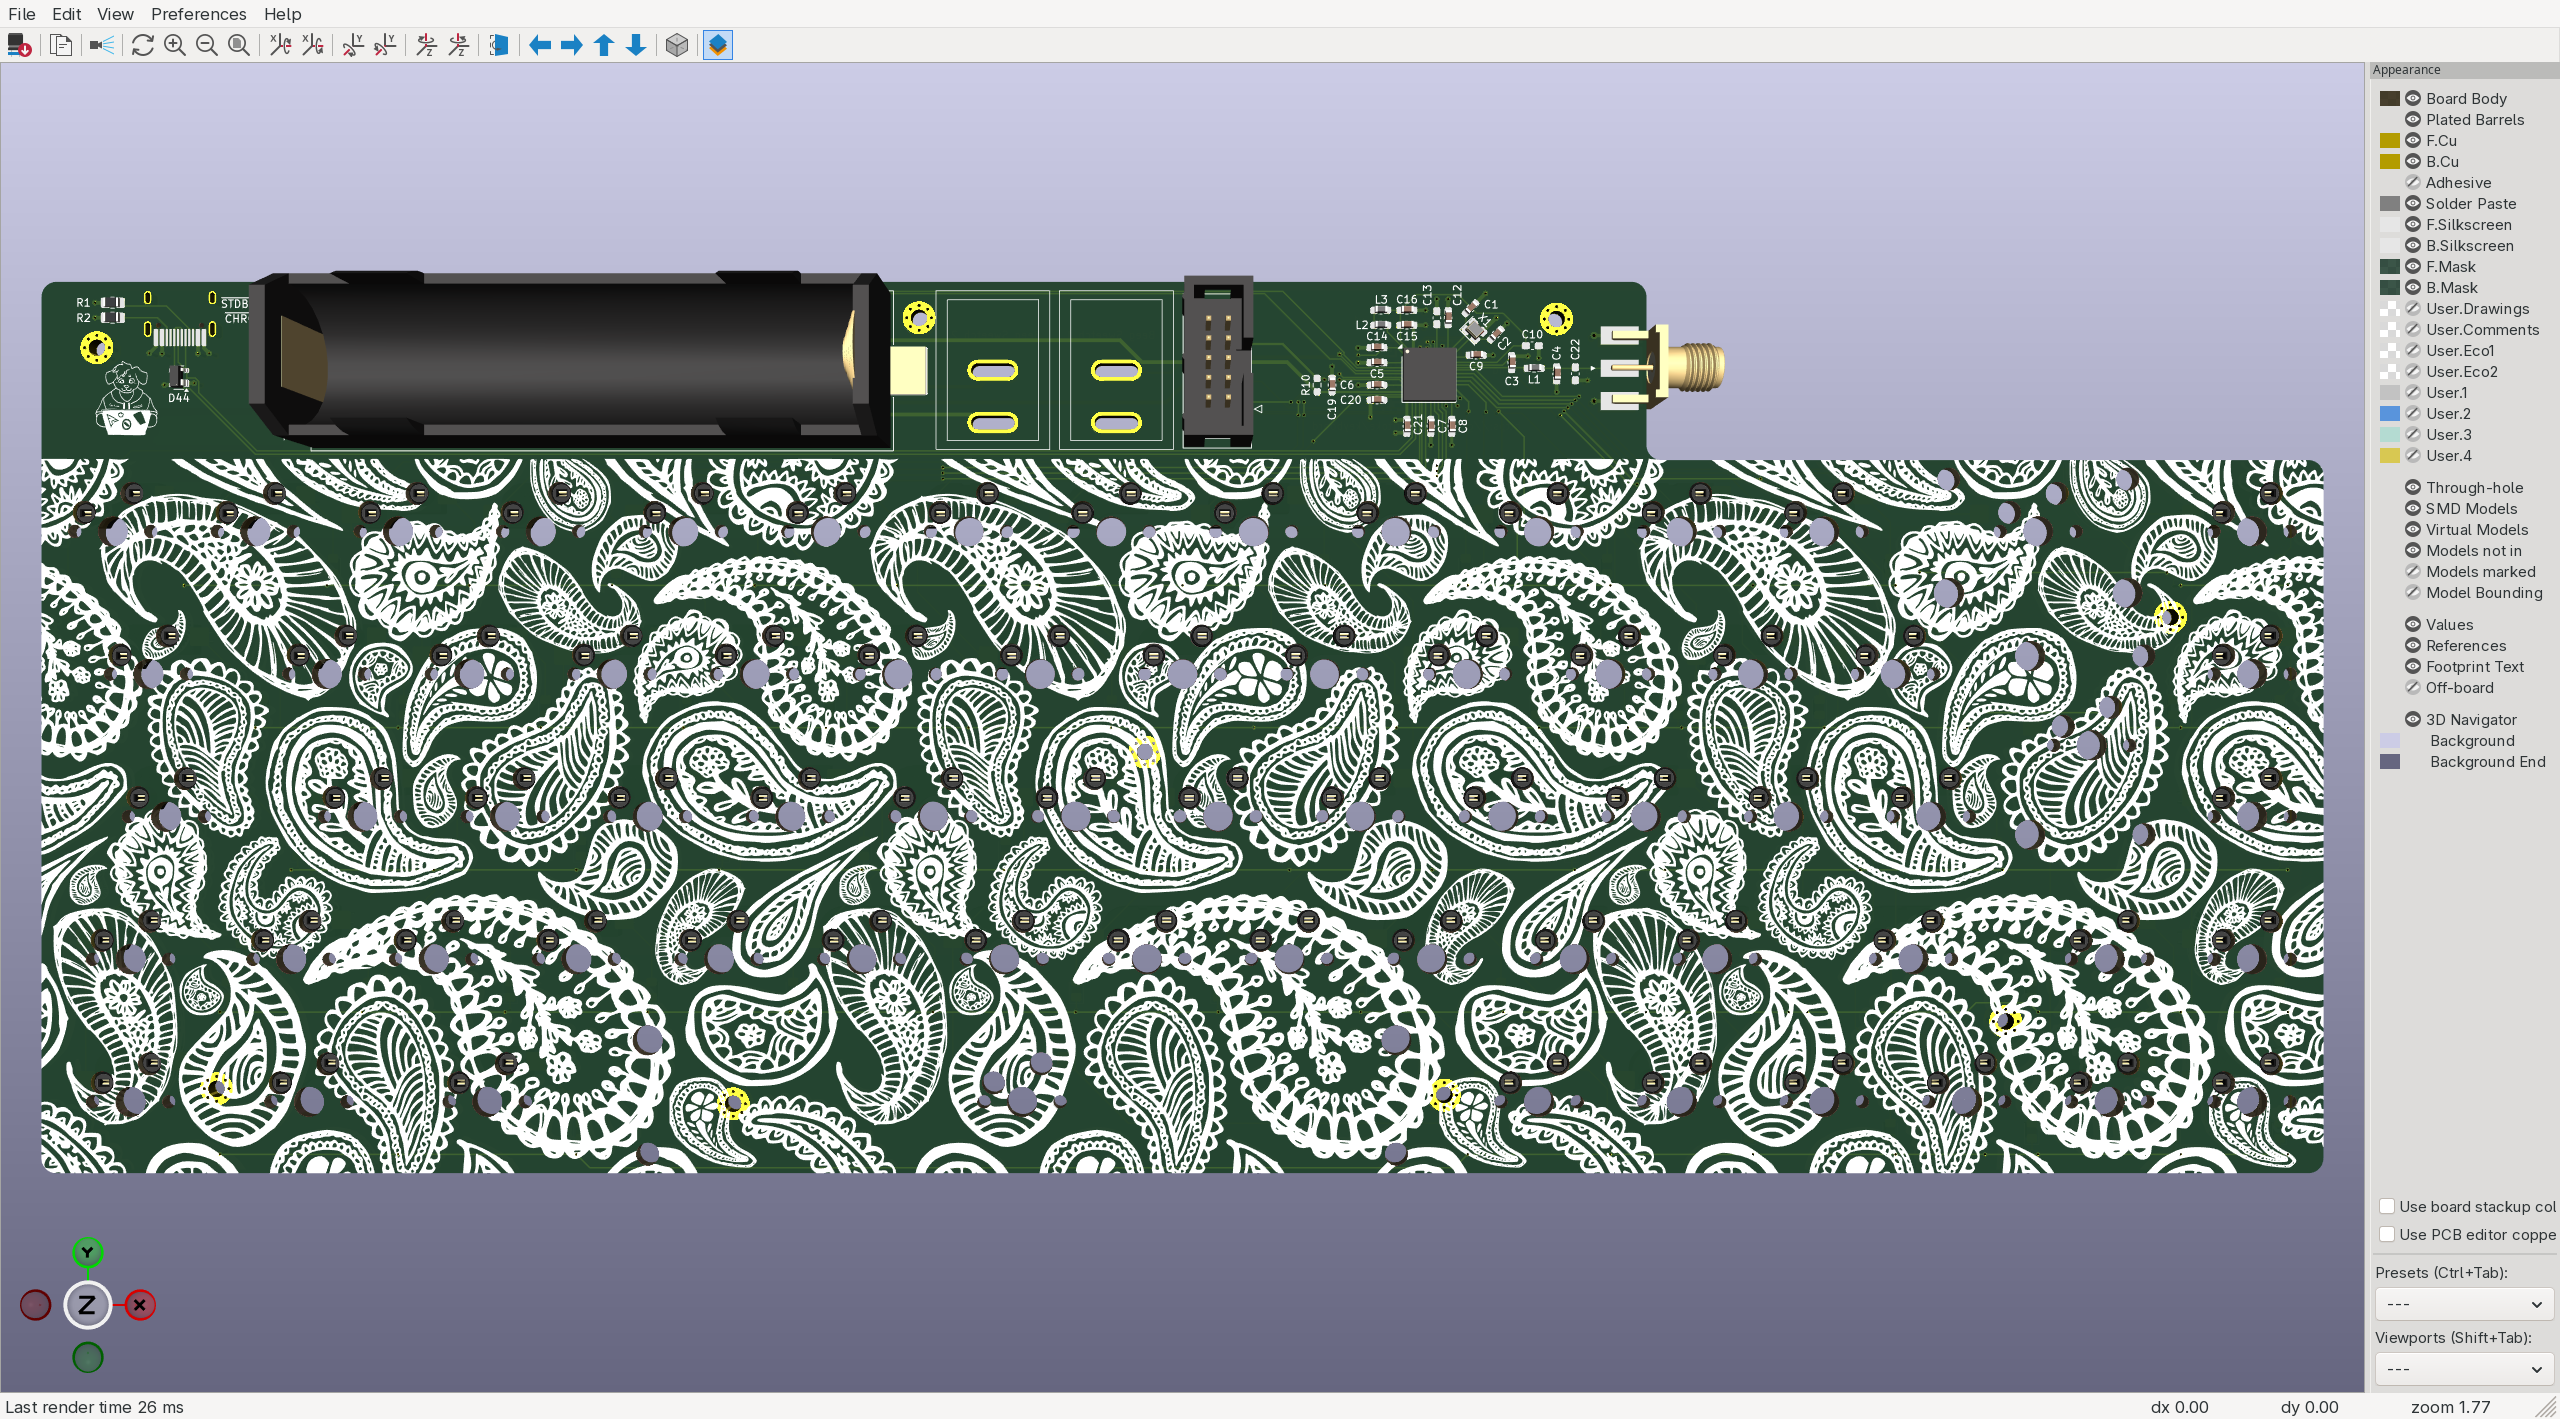The image size is (2560, 1419).
Task: Open the Edit menu
Action: (67, 14)
